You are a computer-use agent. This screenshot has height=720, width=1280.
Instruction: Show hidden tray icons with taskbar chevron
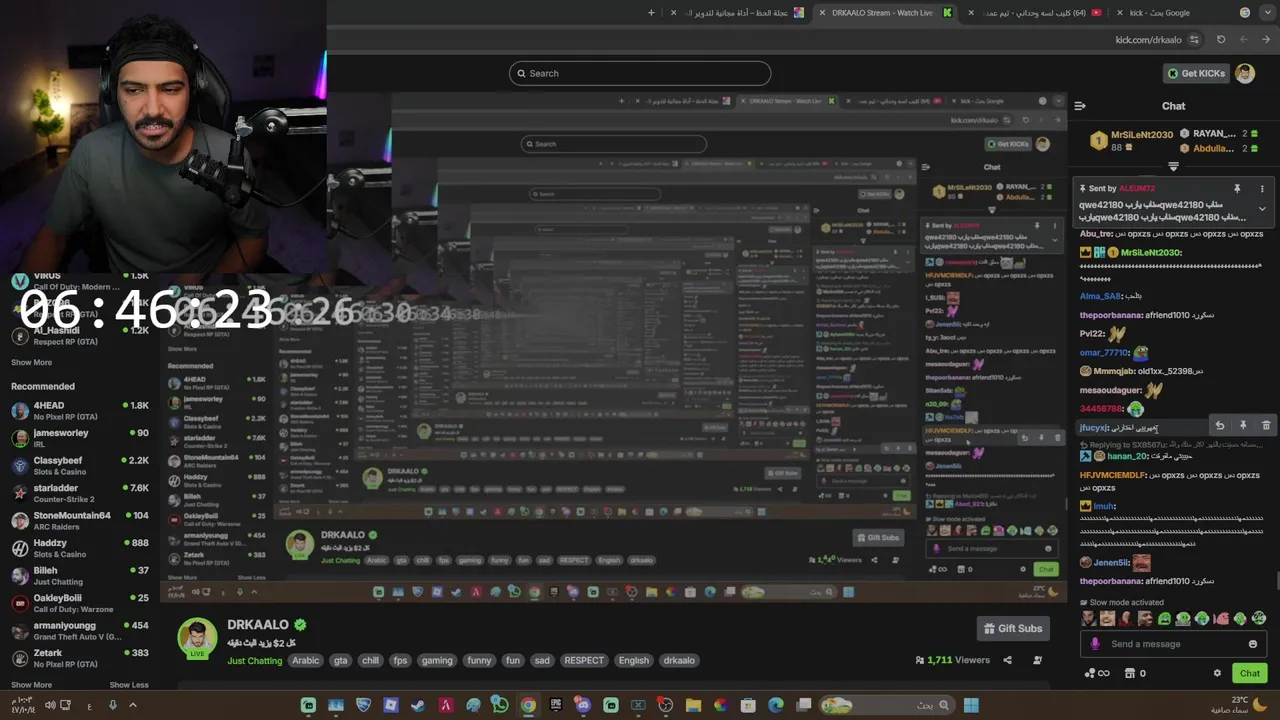point(132,705)
